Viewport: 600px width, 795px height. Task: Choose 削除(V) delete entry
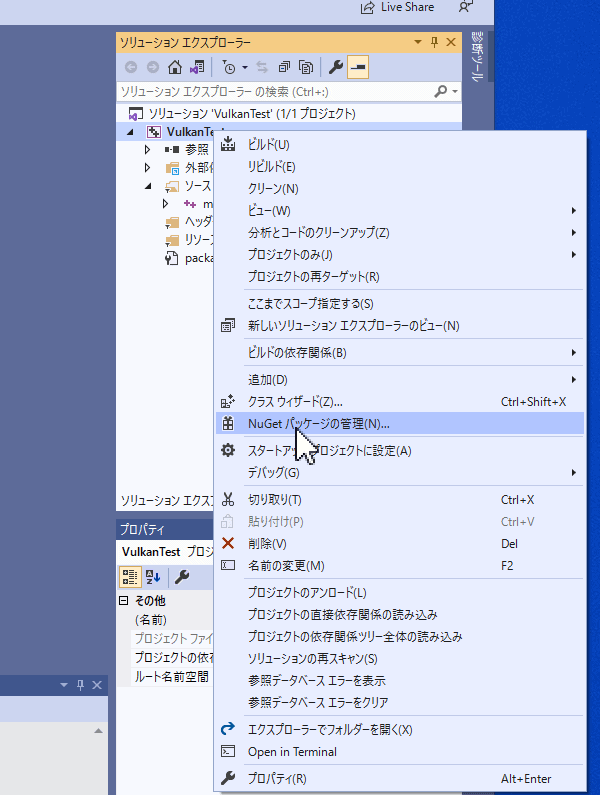click(400, 544)
